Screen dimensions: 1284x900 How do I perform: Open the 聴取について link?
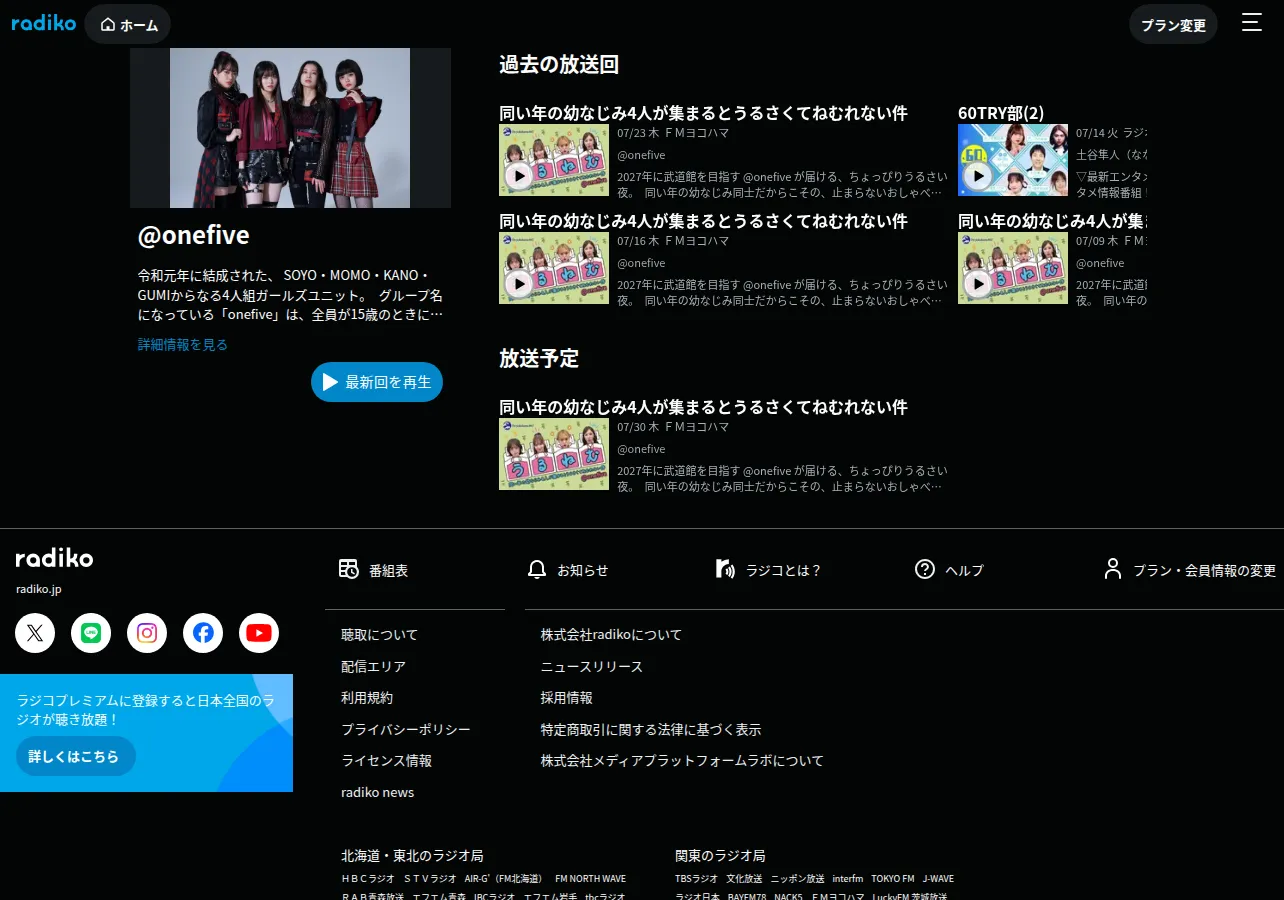point(379,635)
